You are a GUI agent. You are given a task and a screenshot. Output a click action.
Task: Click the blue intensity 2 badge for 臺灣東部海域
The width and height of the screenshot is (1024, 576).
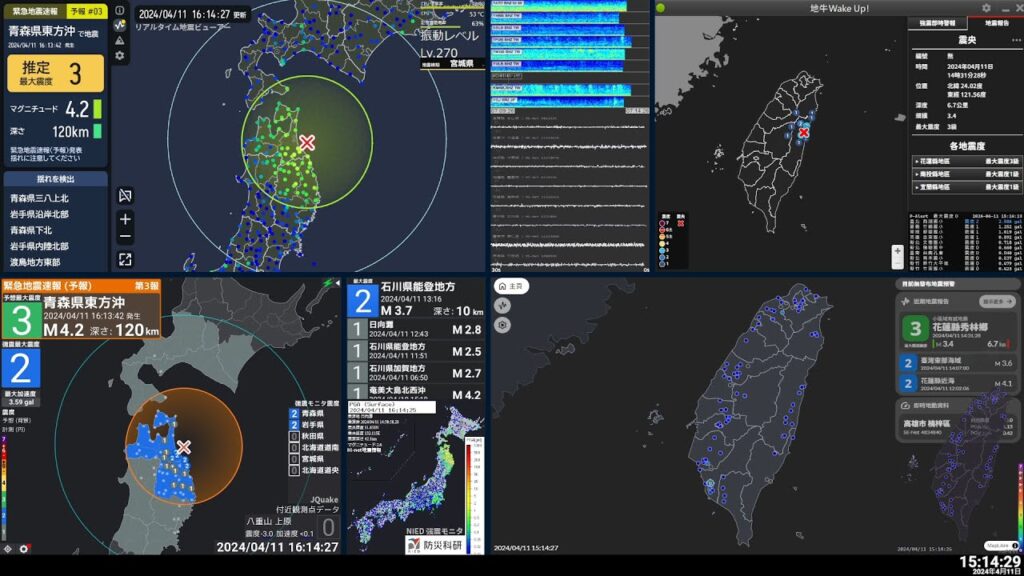tap(907, 363)
